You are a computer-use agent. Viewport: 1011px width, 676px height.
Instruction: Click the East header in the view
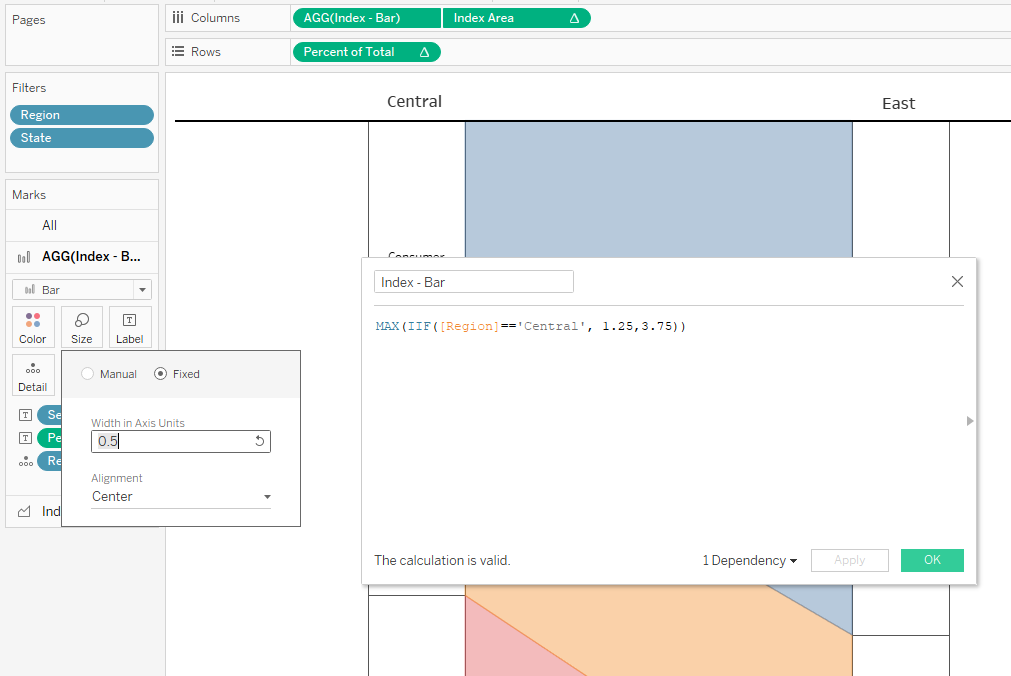[x=899, y=104]
